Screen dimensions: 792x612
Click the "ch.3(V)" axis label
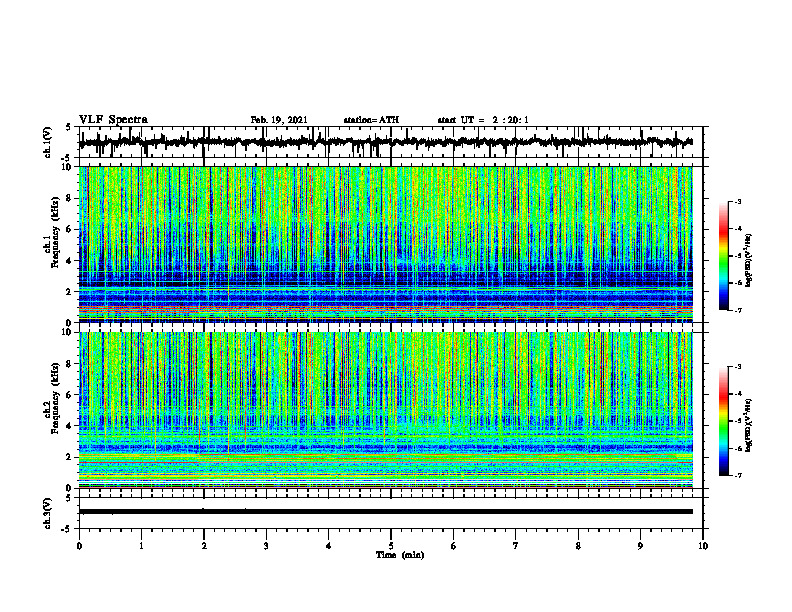tap(48, 513)
